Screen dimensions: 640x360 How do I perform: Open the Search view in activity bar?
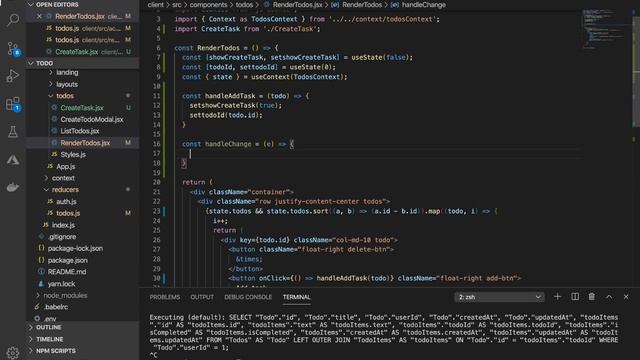pos(13,20)
